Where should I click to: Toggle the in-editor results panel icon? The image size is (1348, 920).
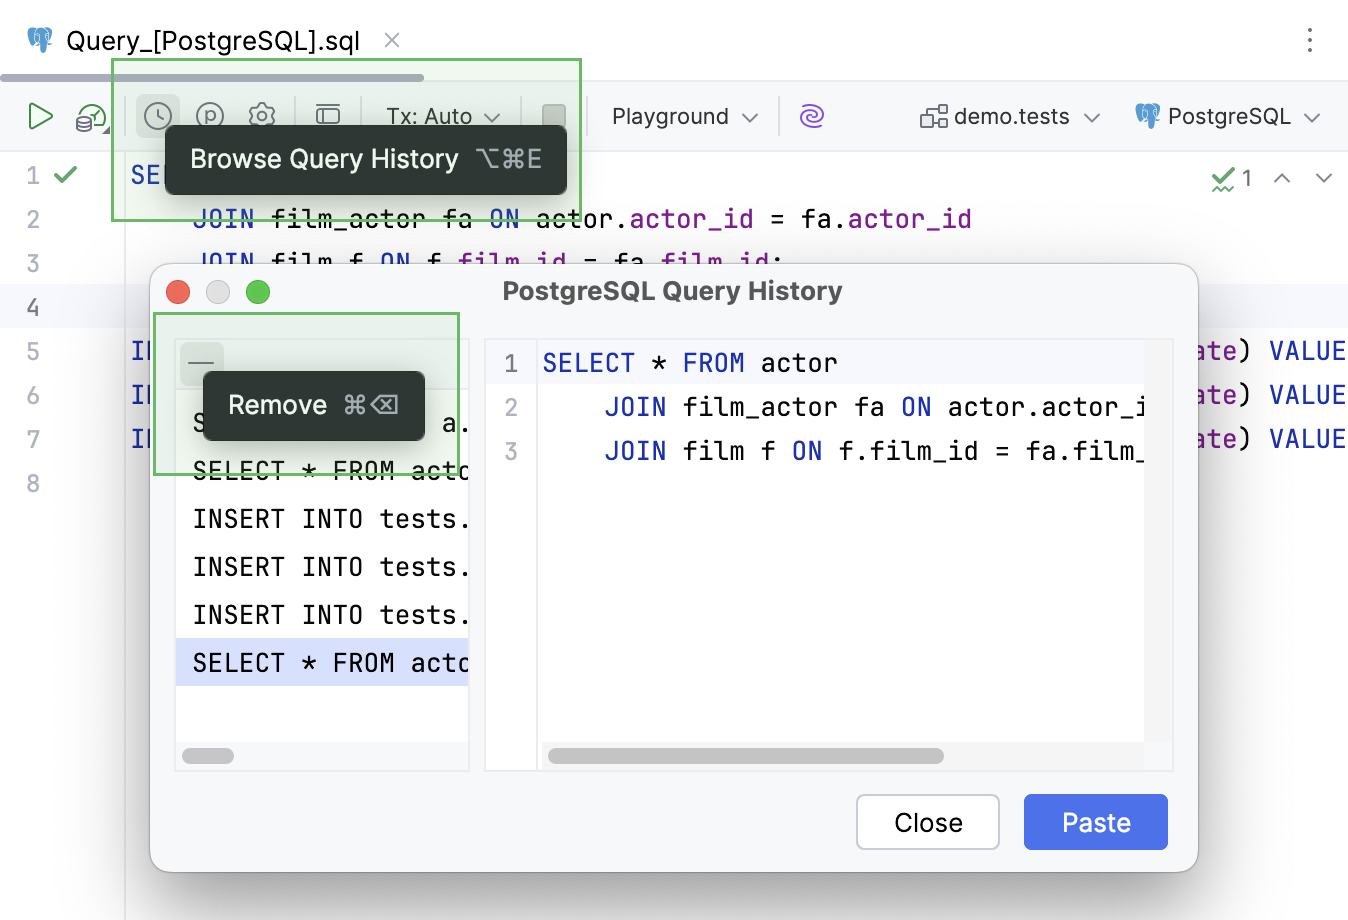pyautogui.click(x=328, y=114)
